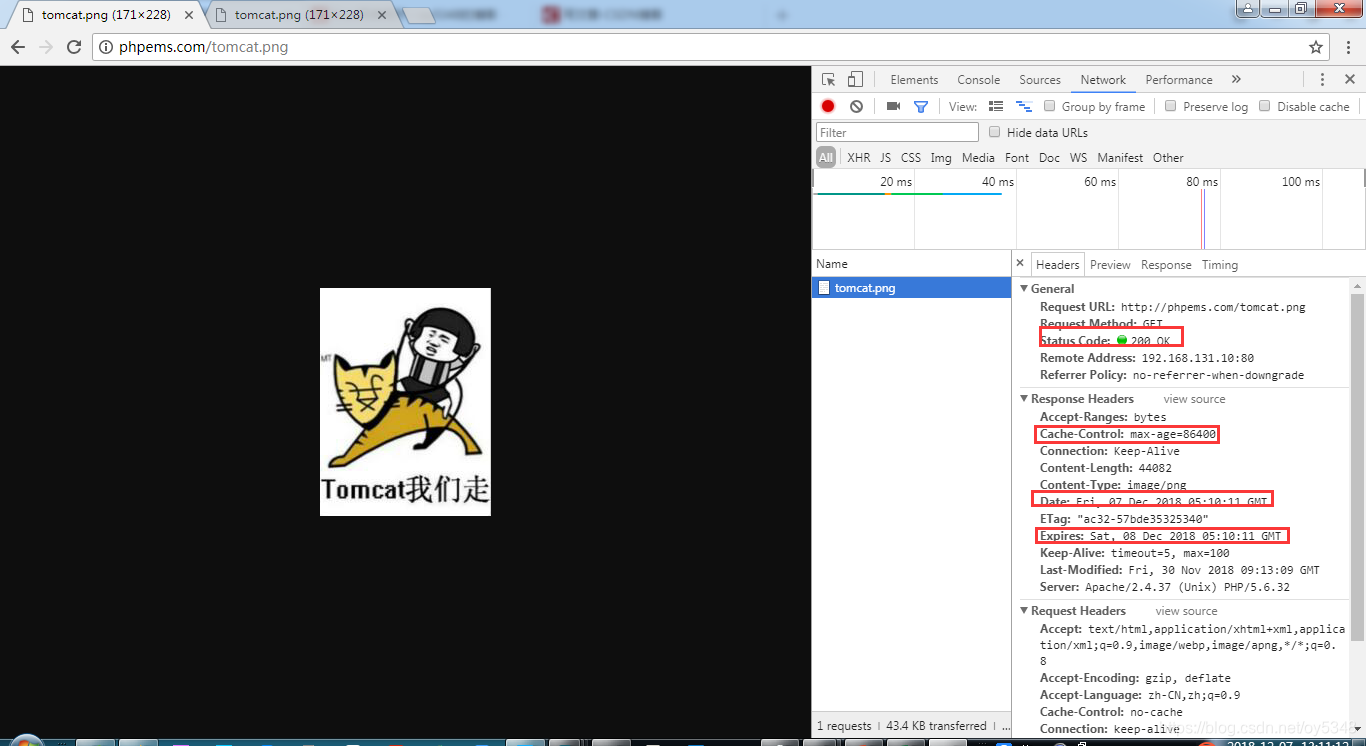Viewport: 1366px width, 746px height.
Task: View source of Response Headers
Action: tap(1194, 399)
